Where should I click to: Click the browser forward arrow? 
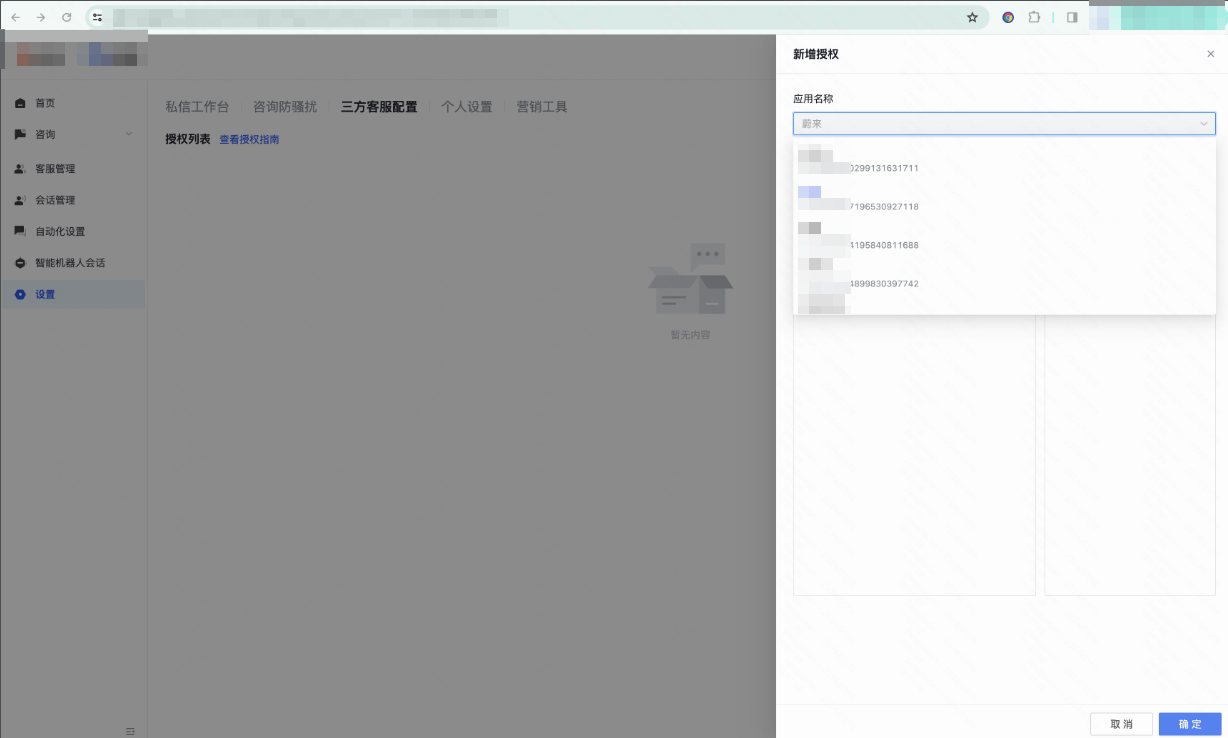tap(41, 17)
